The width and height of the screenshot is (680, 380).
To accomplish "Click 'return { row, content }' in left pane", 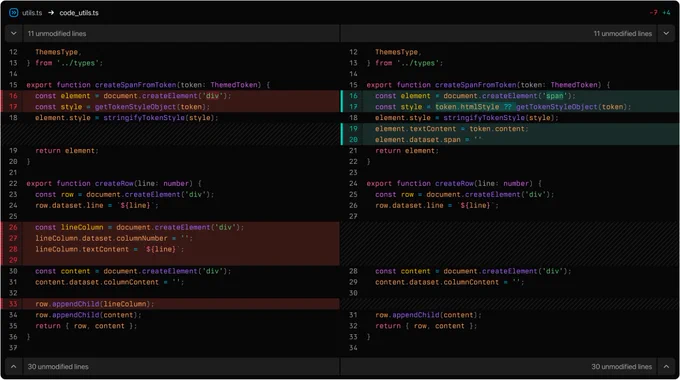I will pos(86,326).
